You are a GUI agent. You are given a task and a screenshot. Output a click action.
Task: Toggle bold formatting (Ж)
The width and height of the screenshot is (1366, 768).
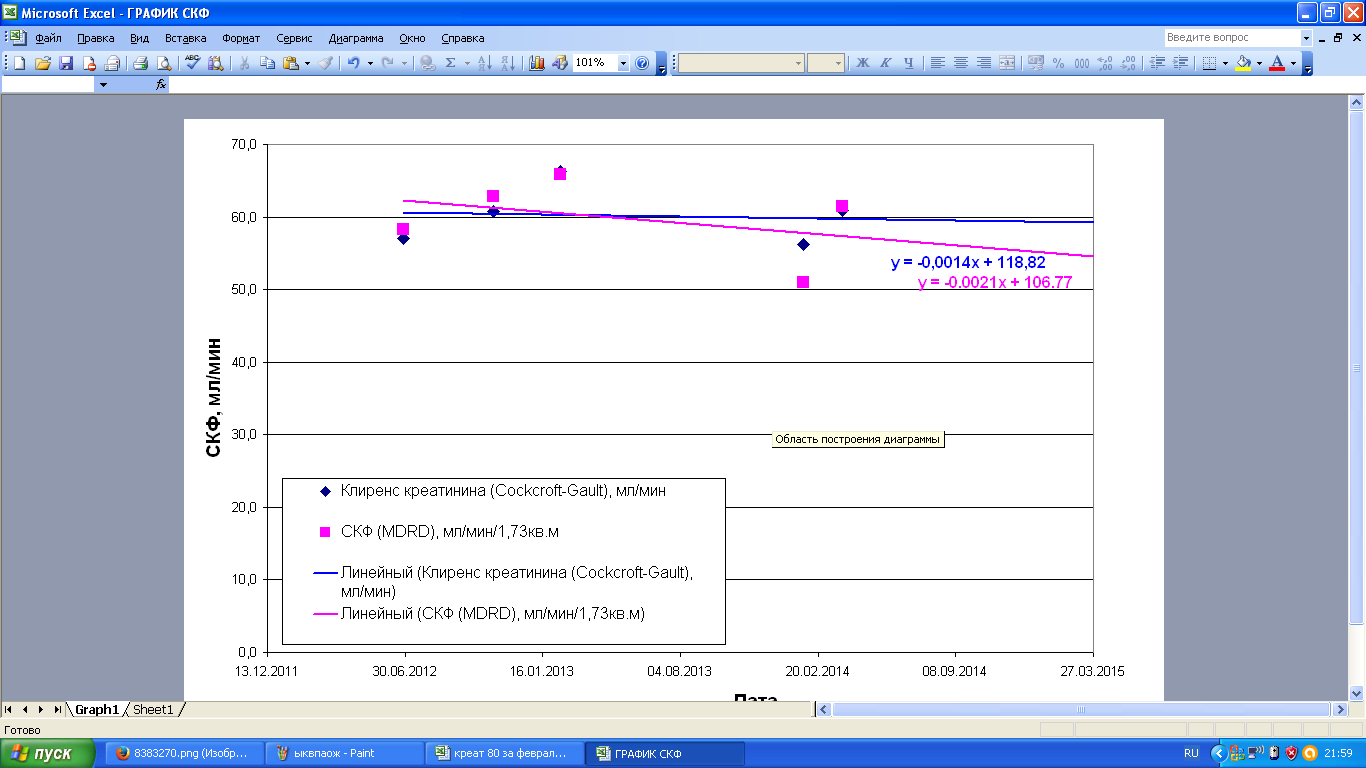863,63
